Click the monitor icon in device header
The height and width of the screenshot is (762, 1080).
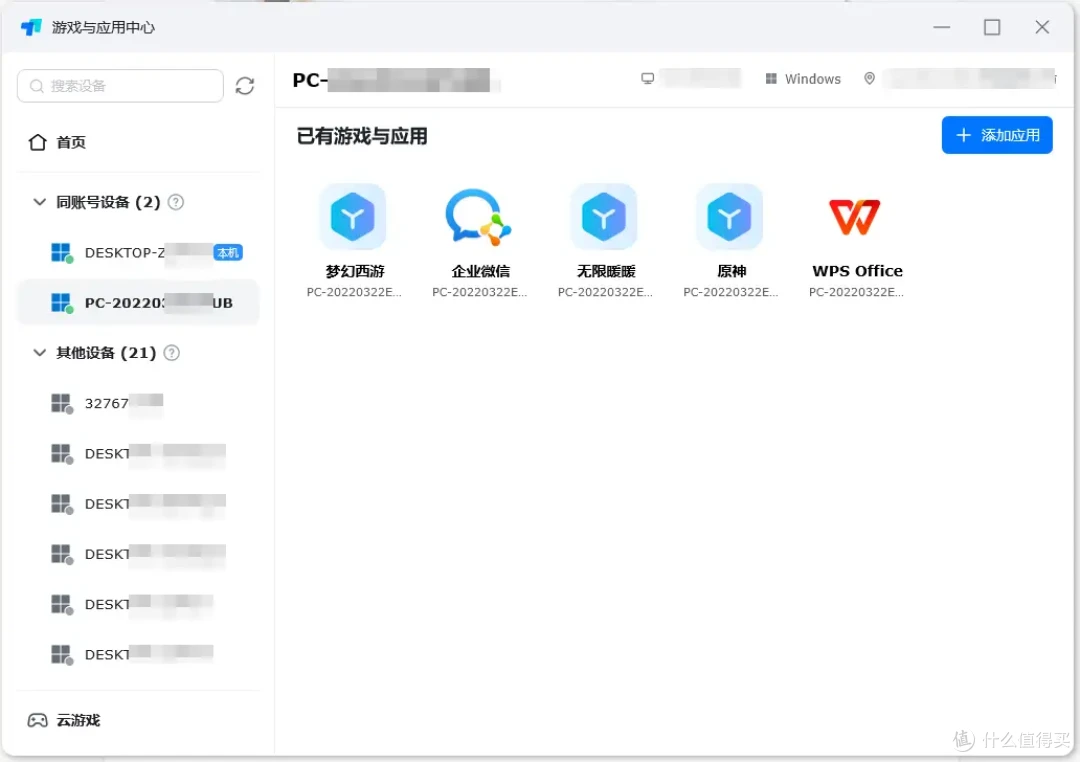(647, 79)
